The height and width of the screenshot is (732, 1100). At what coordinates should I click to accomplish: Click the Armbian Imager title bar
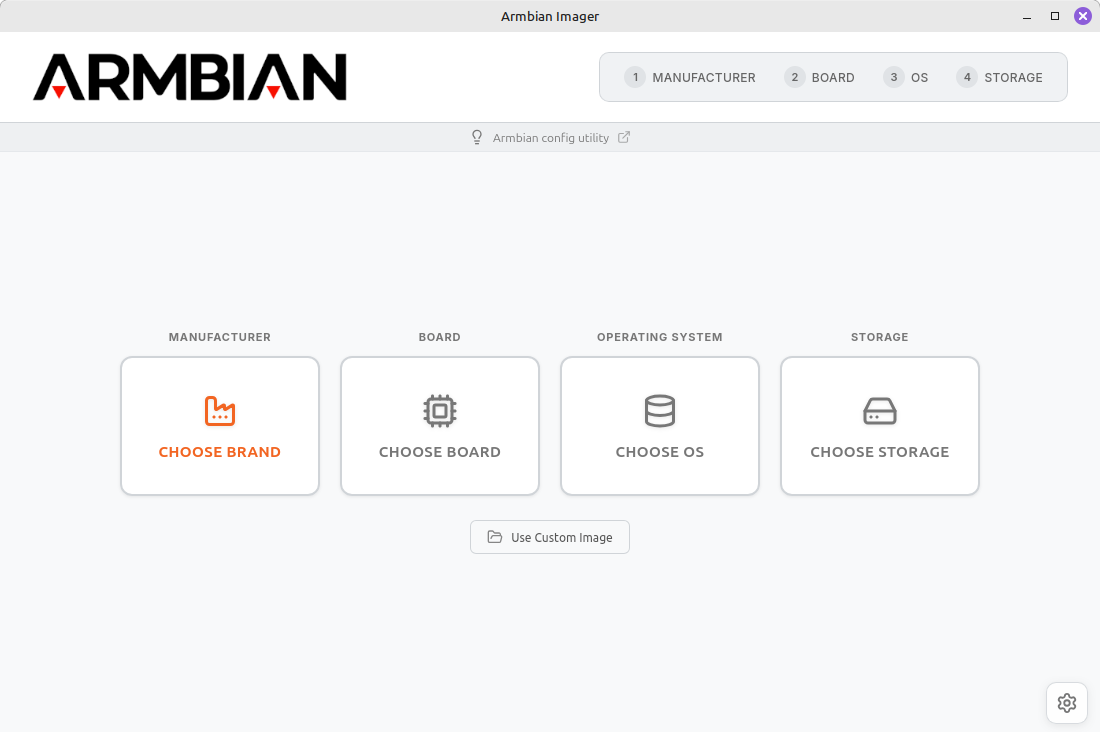[x=550, y=16]
